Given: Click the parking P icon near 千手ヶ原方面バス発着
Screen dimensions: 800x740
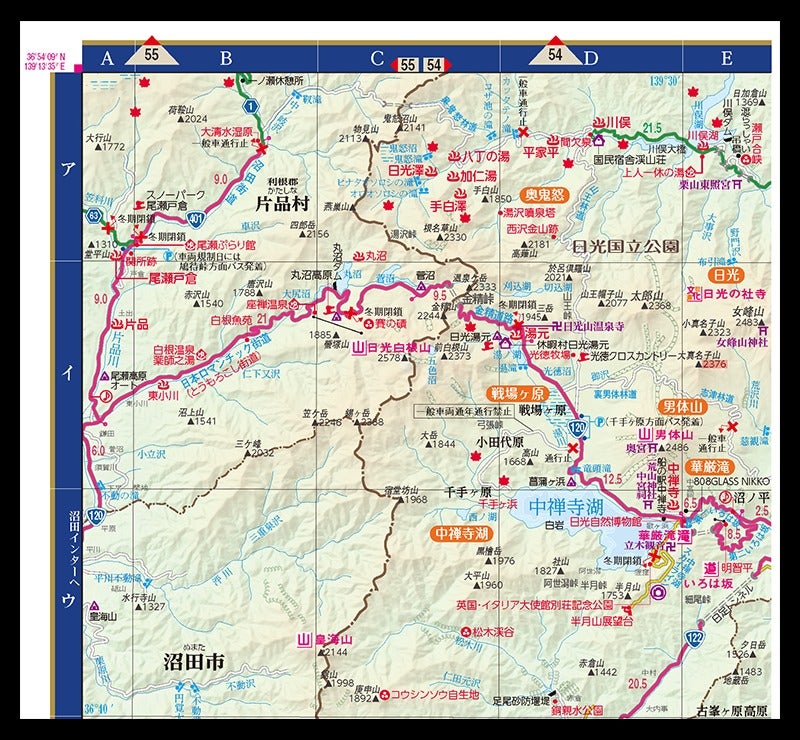Looking at the screenshot, I should pyautogui.click(x=599, y=422).
